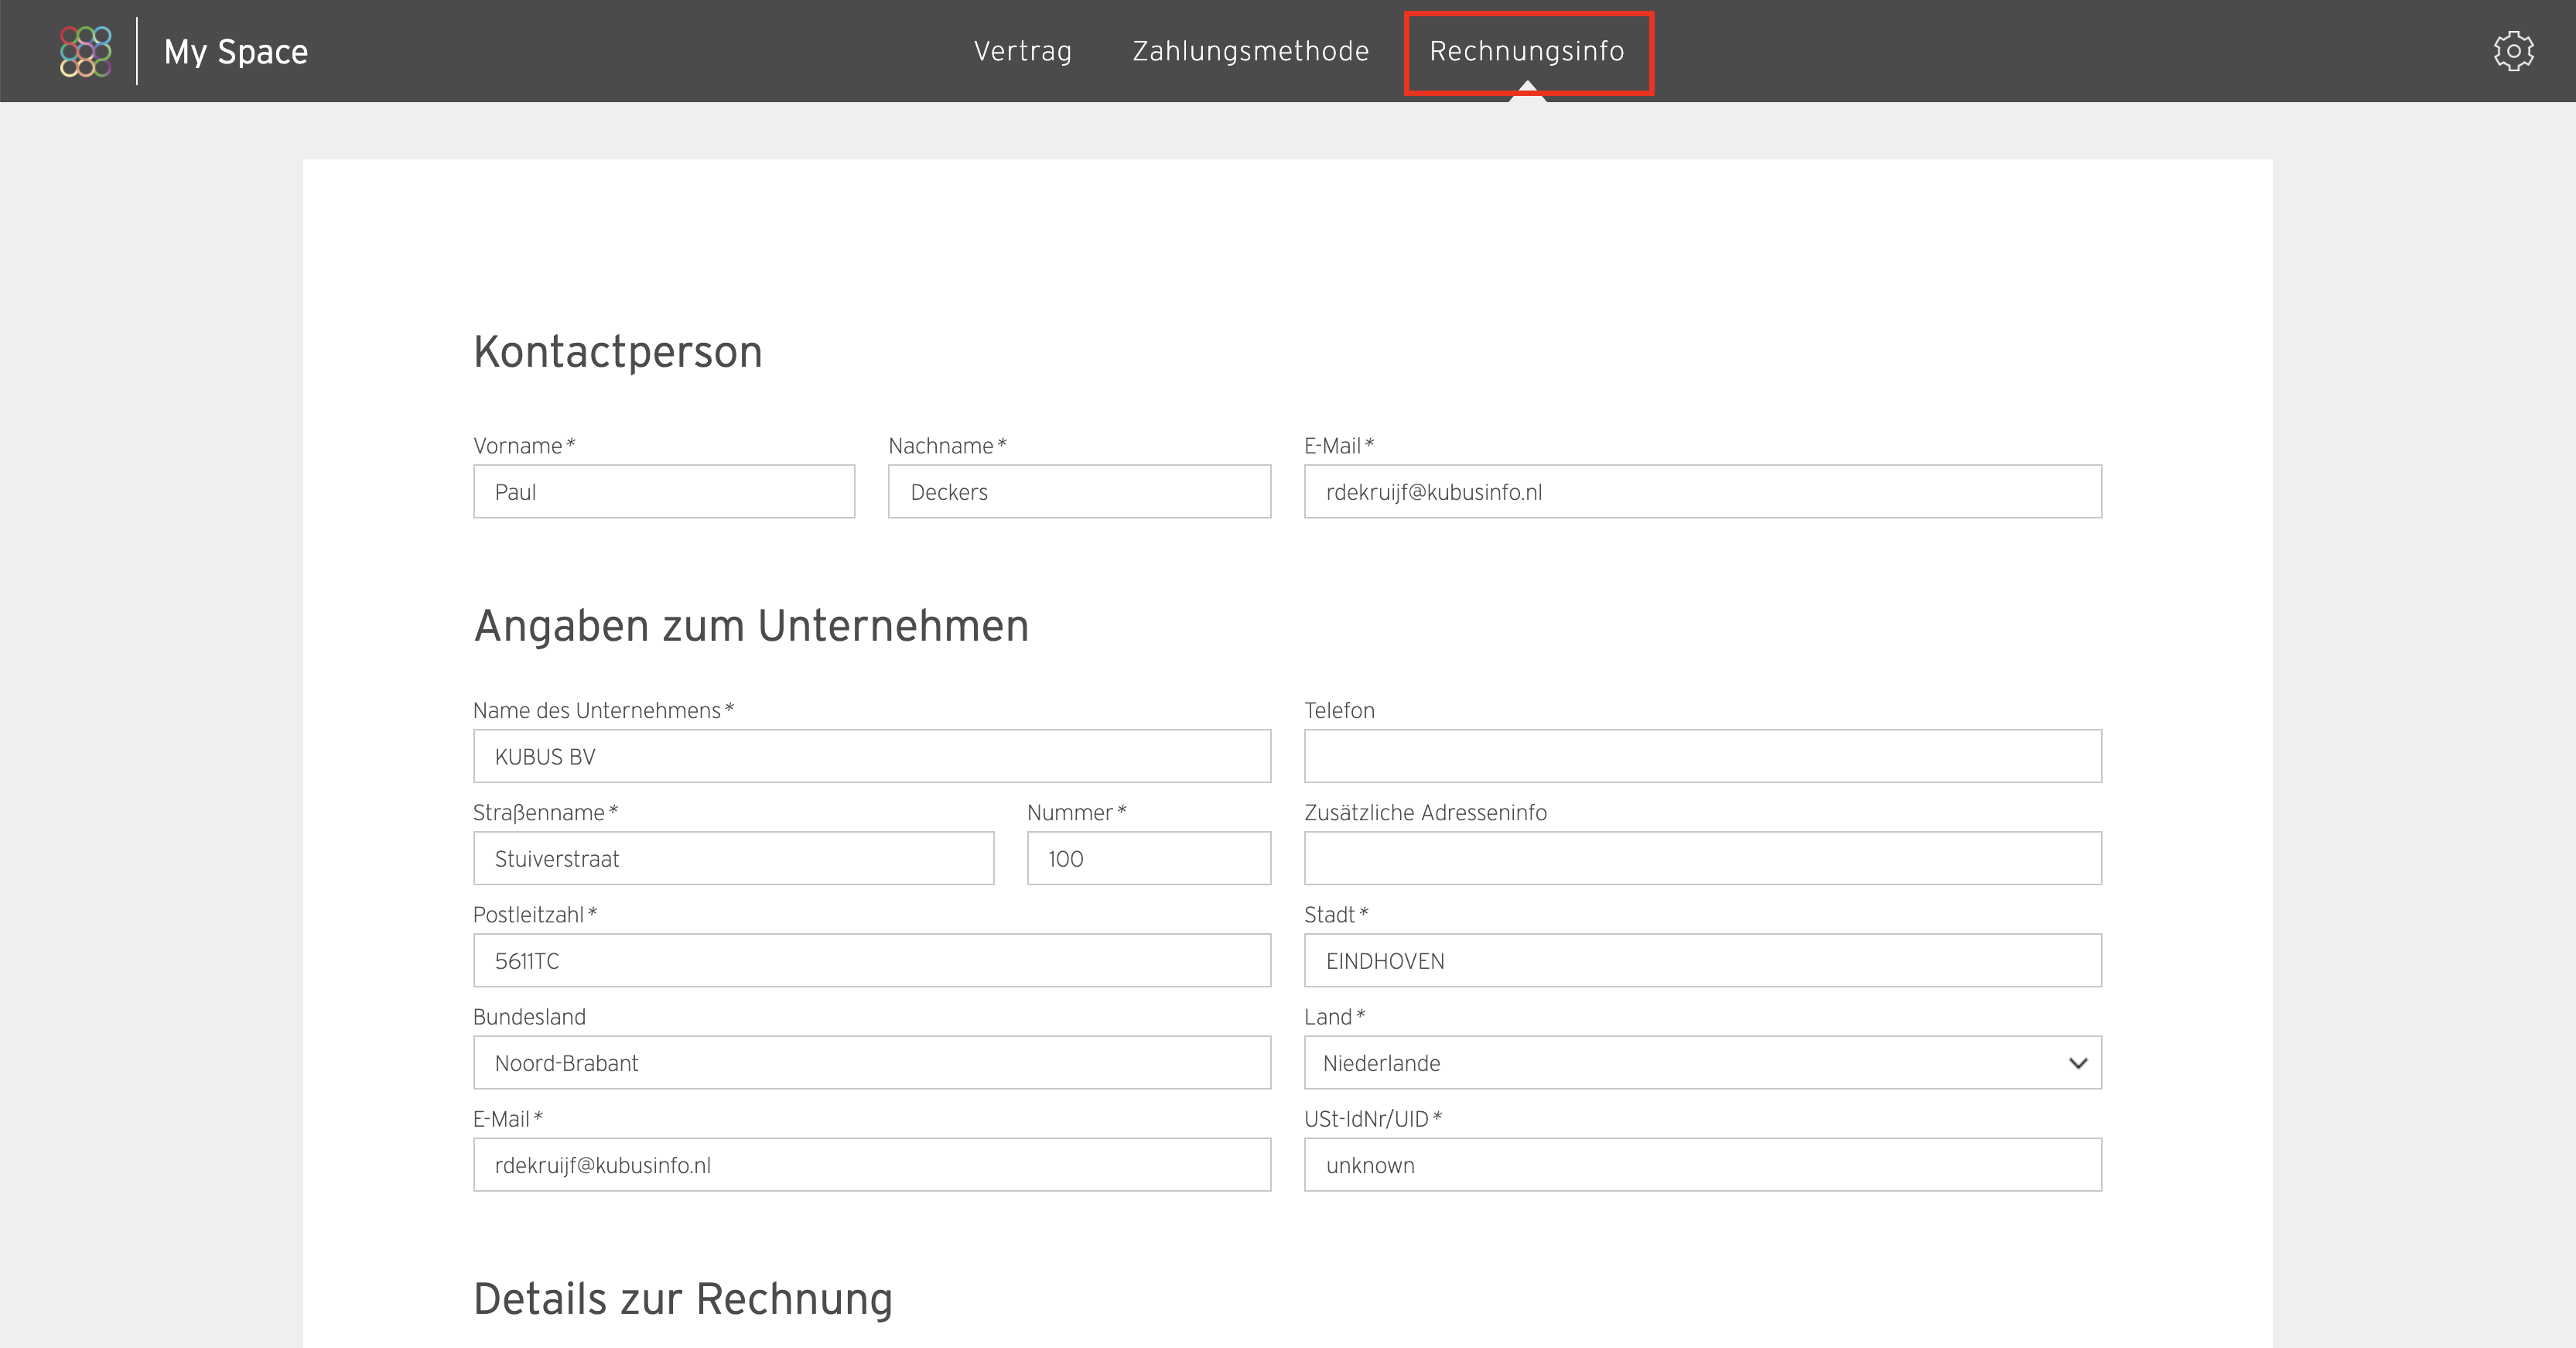Viewport: 2576px width, 1348px height.
Task: Select the Rechnungsinfo tab
Action: [x=1527, y=51]
